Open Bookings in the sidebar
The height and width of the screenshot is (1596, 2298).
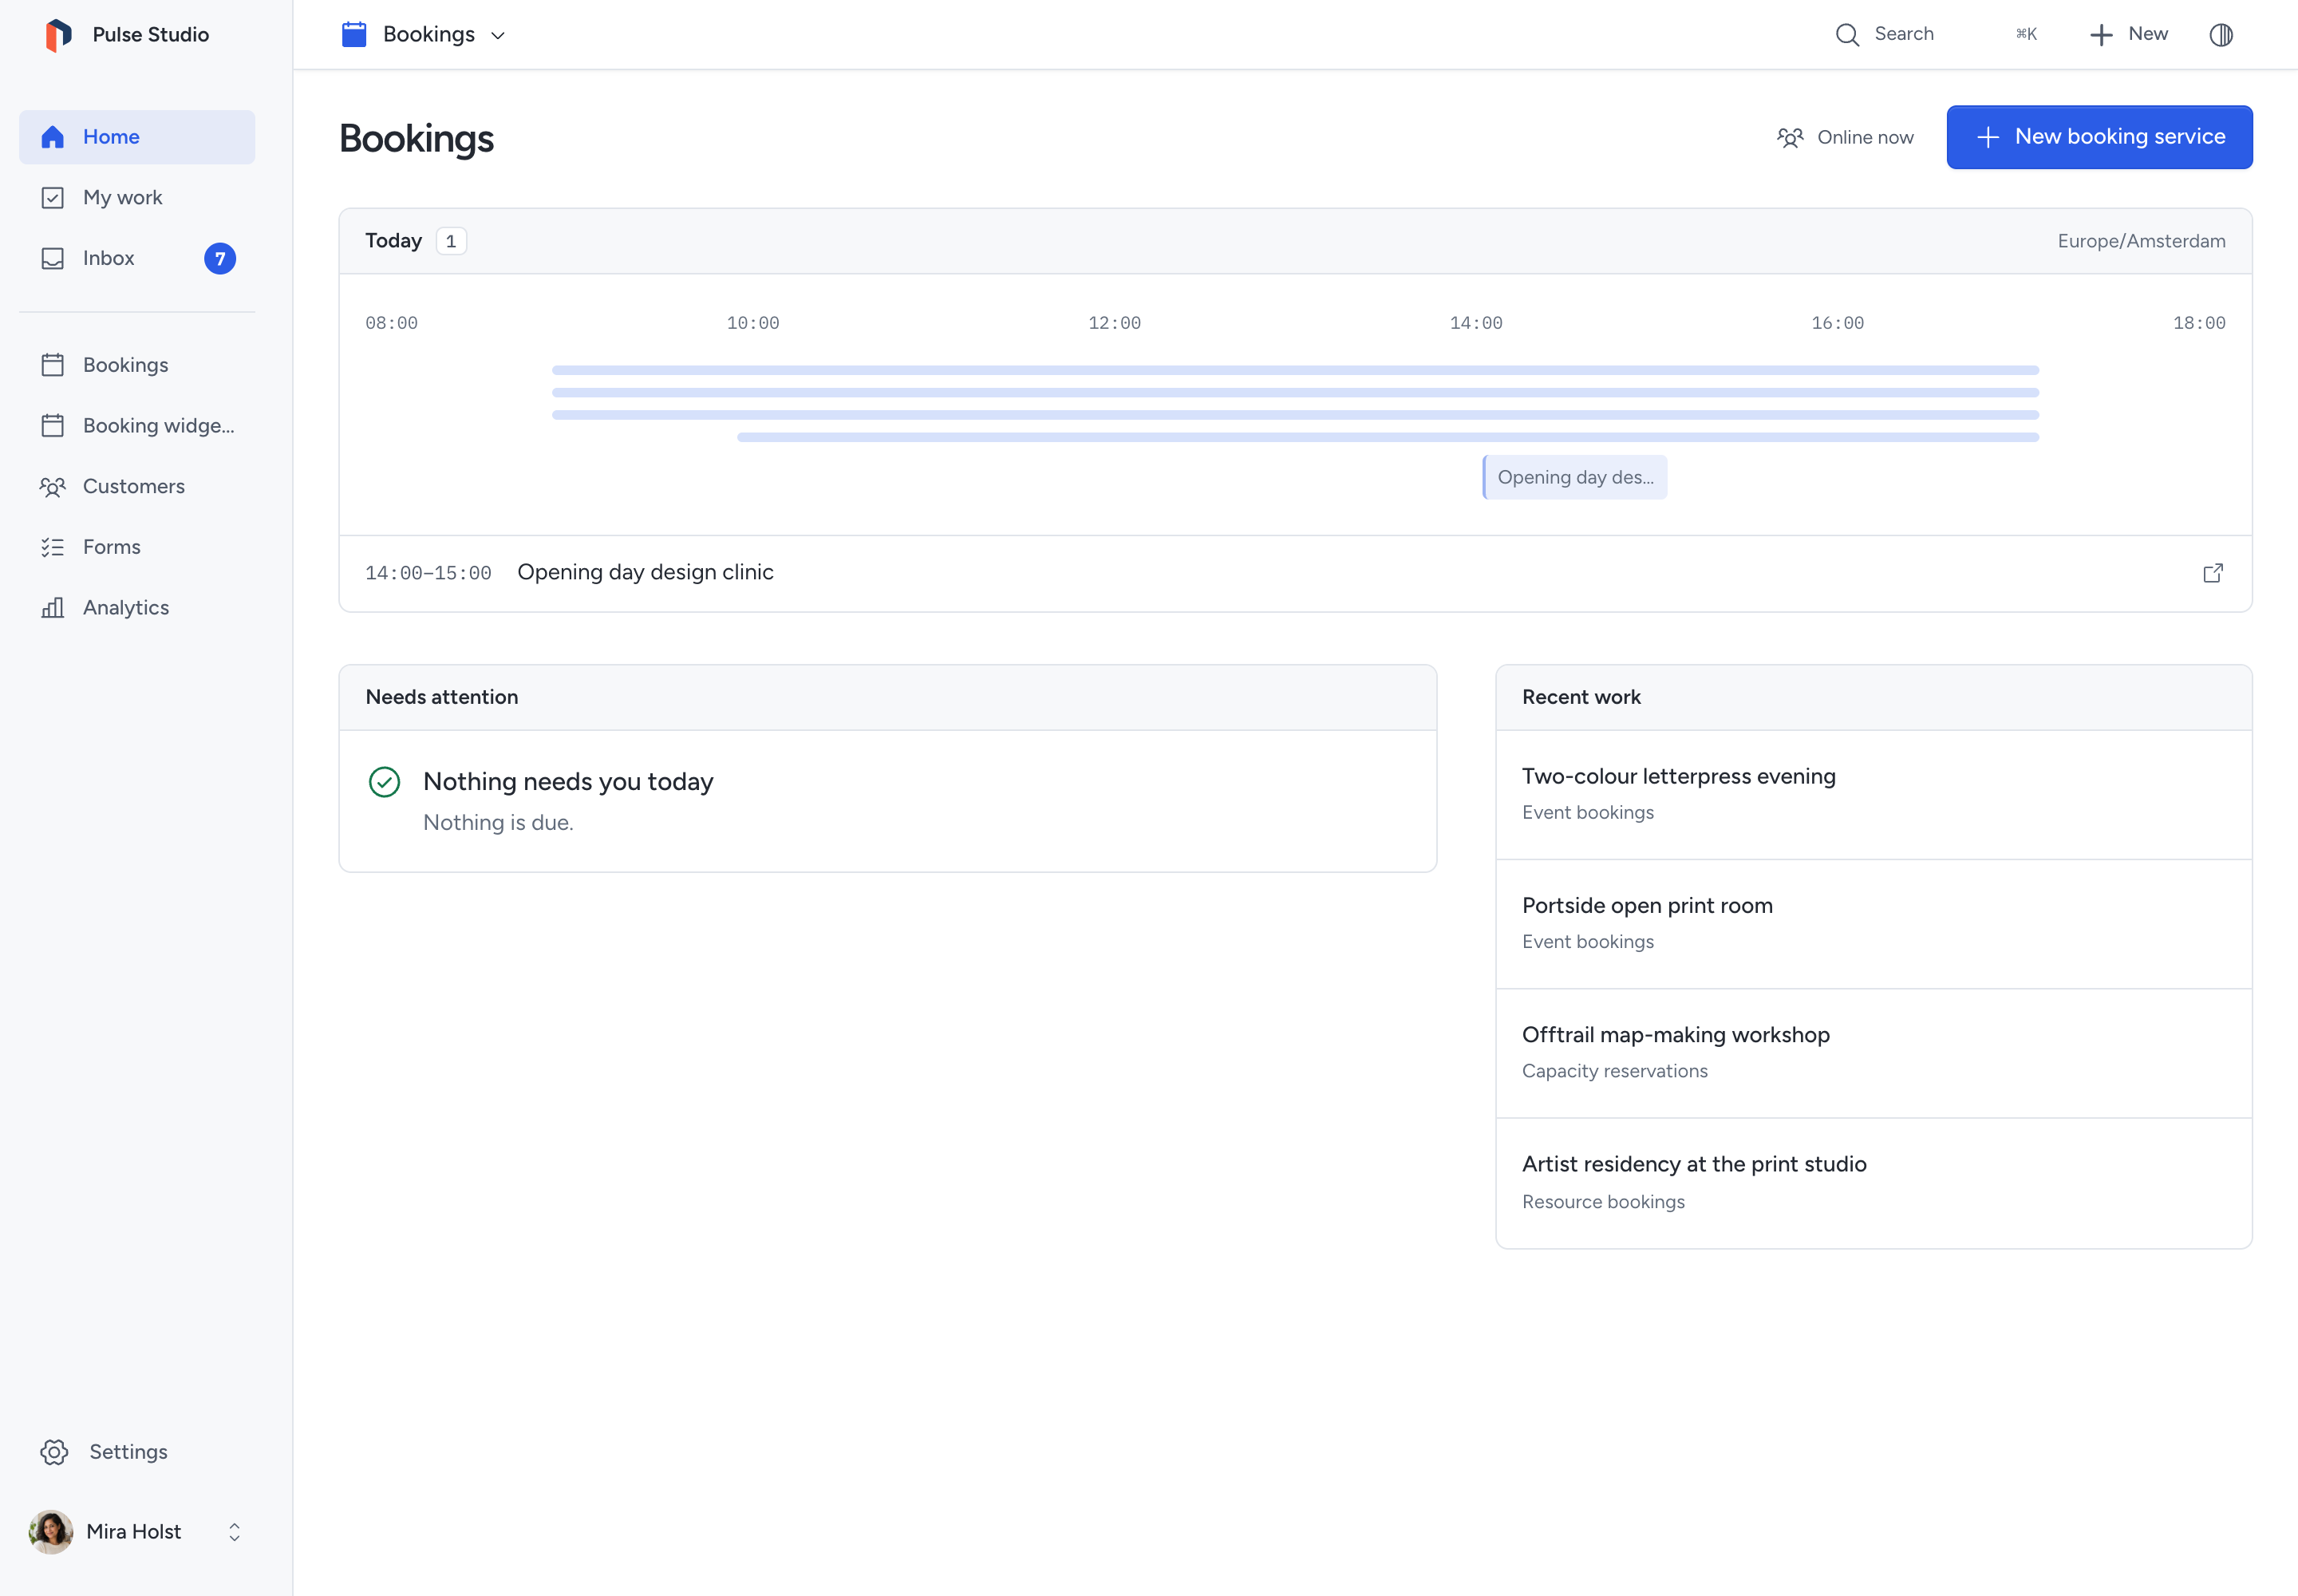click(137, 365)
